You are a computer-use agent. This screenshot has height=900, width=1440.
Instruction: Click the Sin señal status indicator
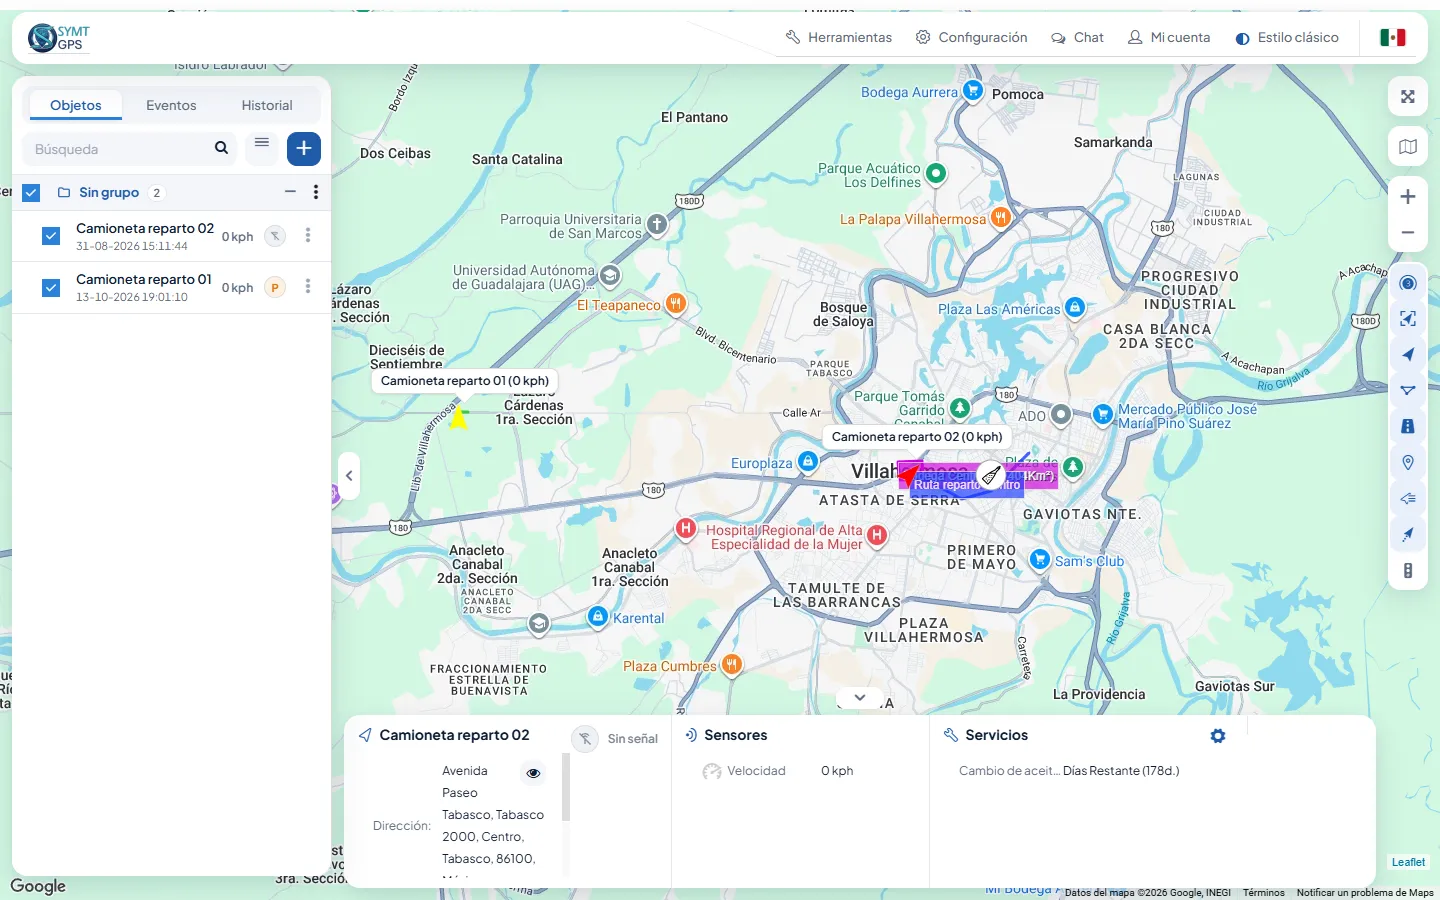[615, 739]
